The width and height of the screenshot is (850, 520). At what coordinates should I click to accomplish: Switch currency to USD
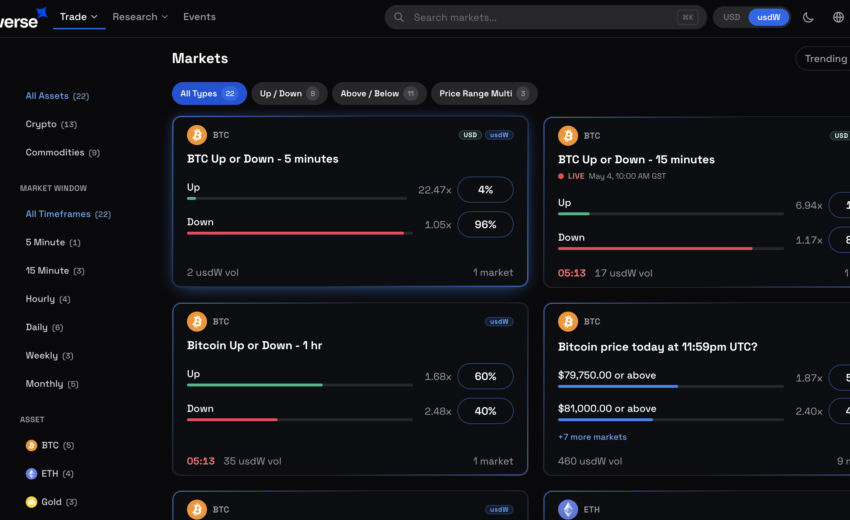click(731, 17)
